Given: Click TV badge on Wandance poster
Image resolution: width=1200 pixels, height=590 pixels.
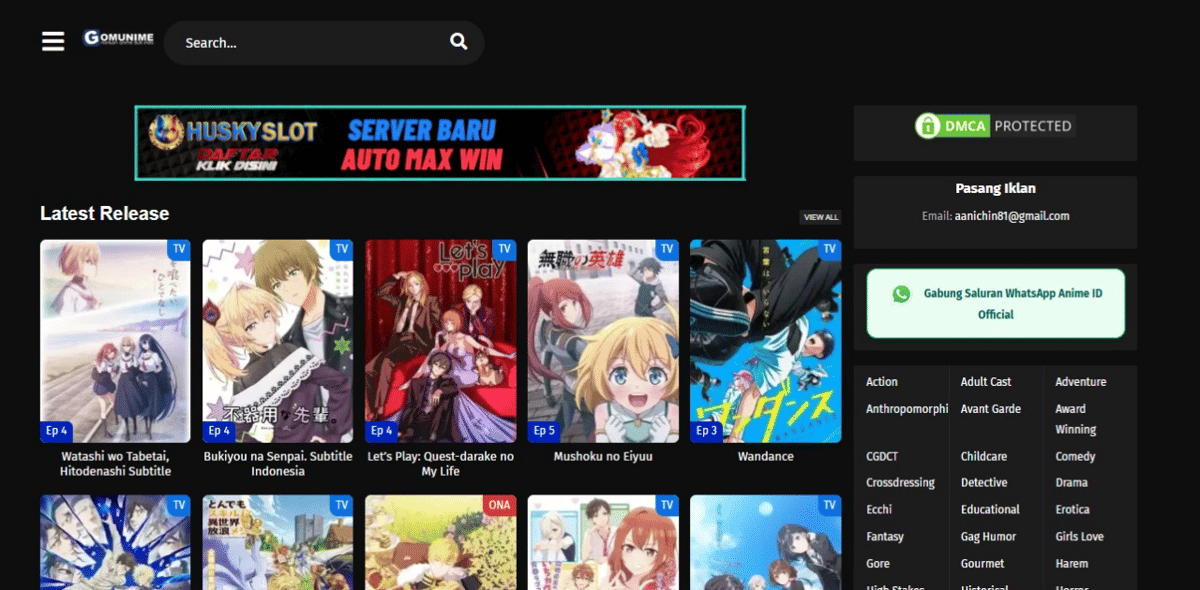Looking at the screenshot, I should [x=829, y=249].
